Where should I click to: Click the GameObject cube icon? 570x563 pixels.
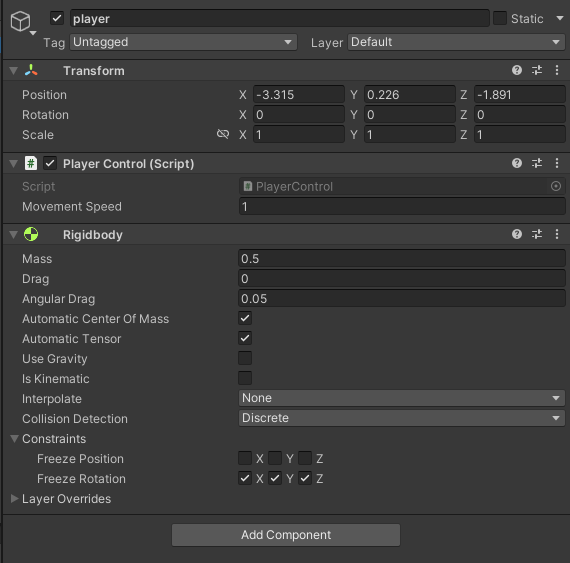click(20, 21)
